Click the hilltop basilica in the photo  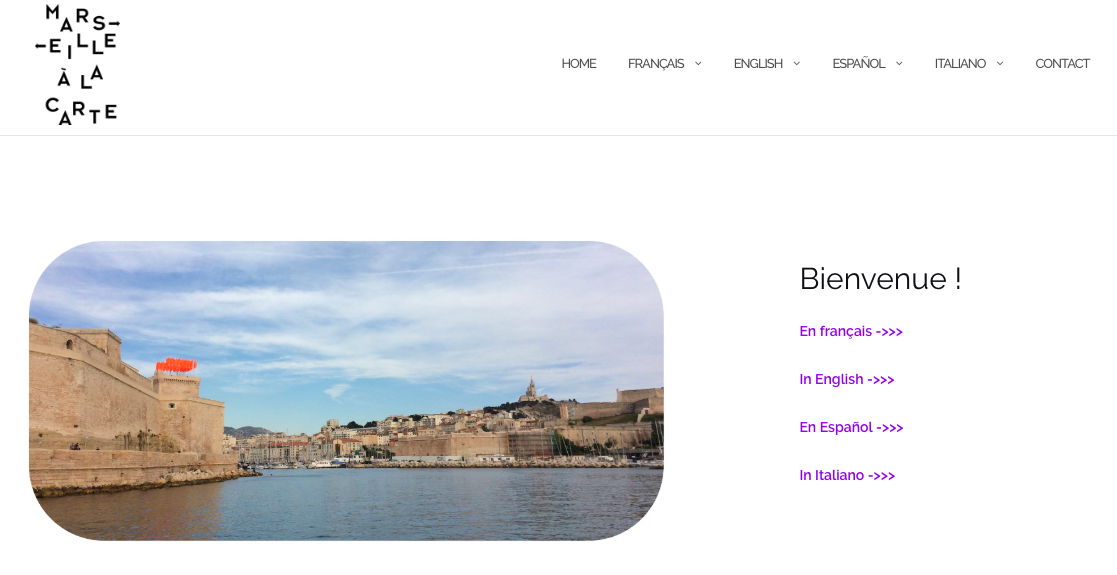click(x=531, y=390)
